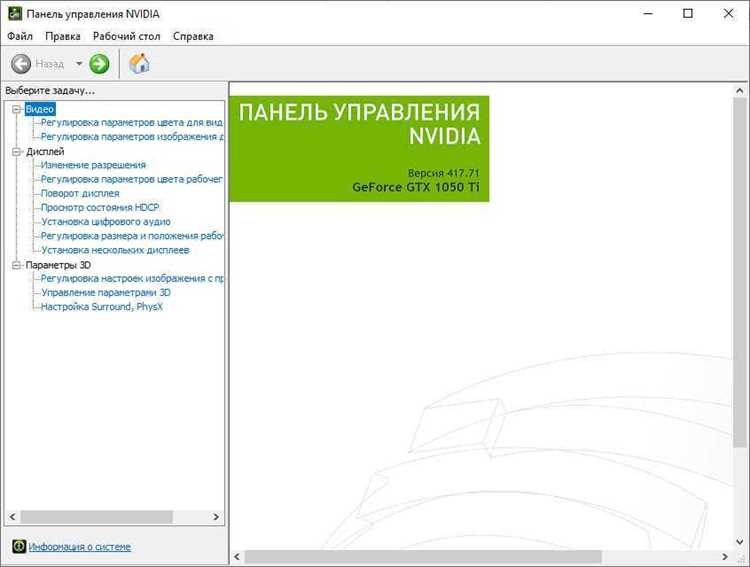The width and height of the screenshot is (750, 567).
Task: Click the grey Back arrow icon
Action: [21, 64]
